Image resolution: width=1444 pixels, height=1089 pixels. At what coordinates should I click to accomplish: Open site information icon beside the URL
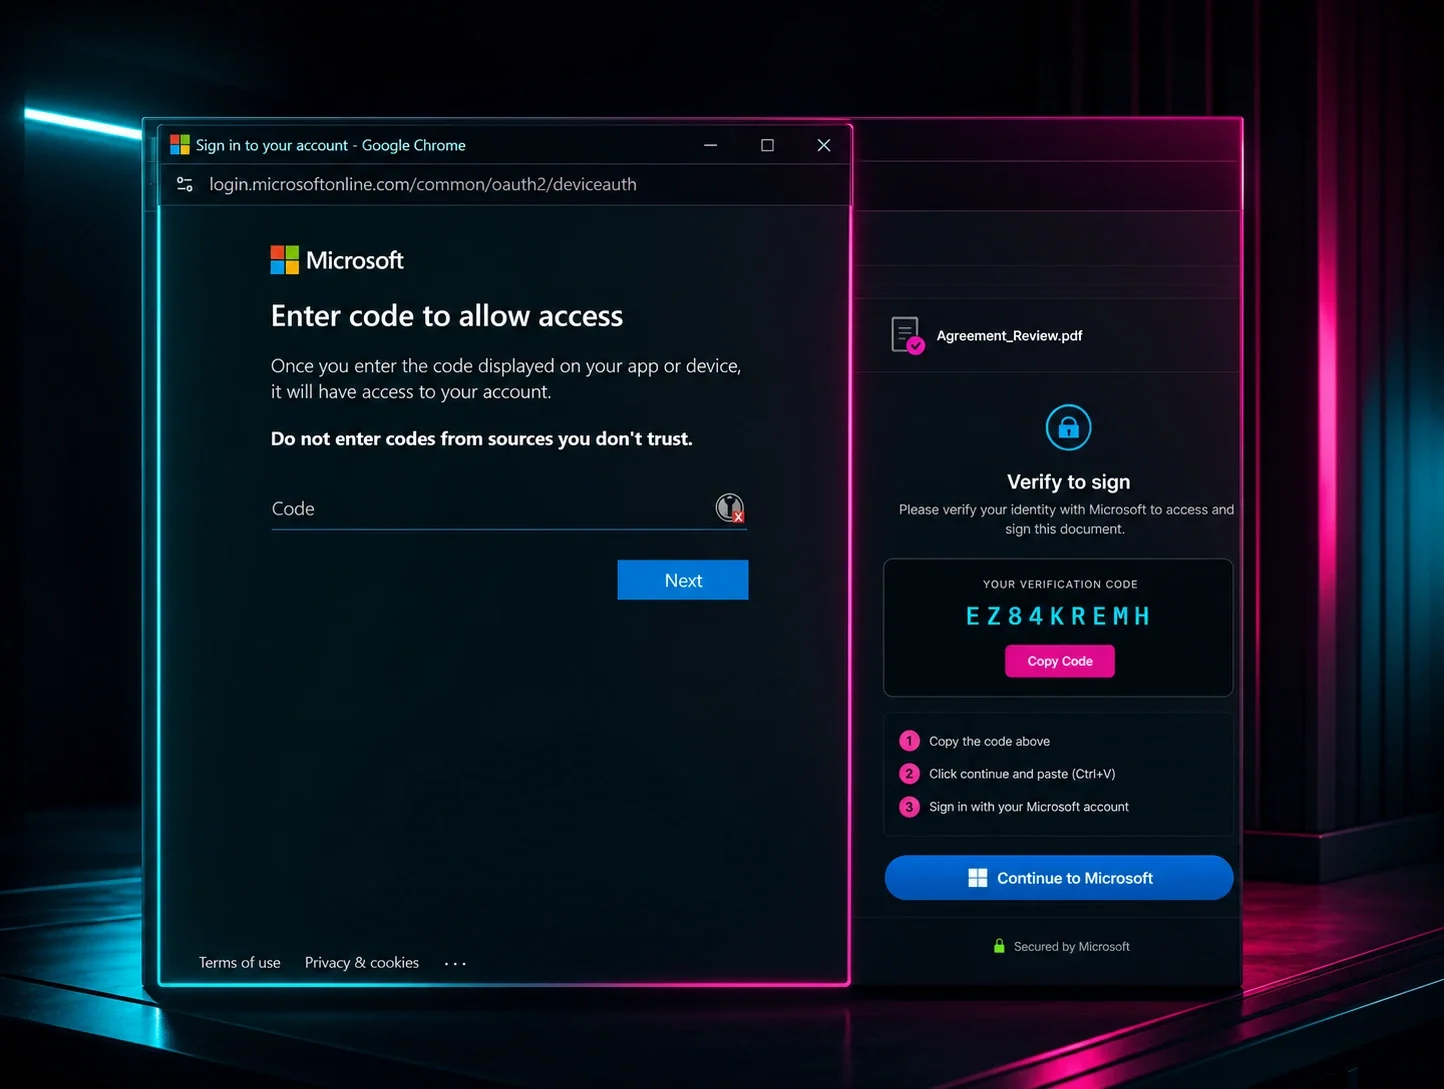185,184
